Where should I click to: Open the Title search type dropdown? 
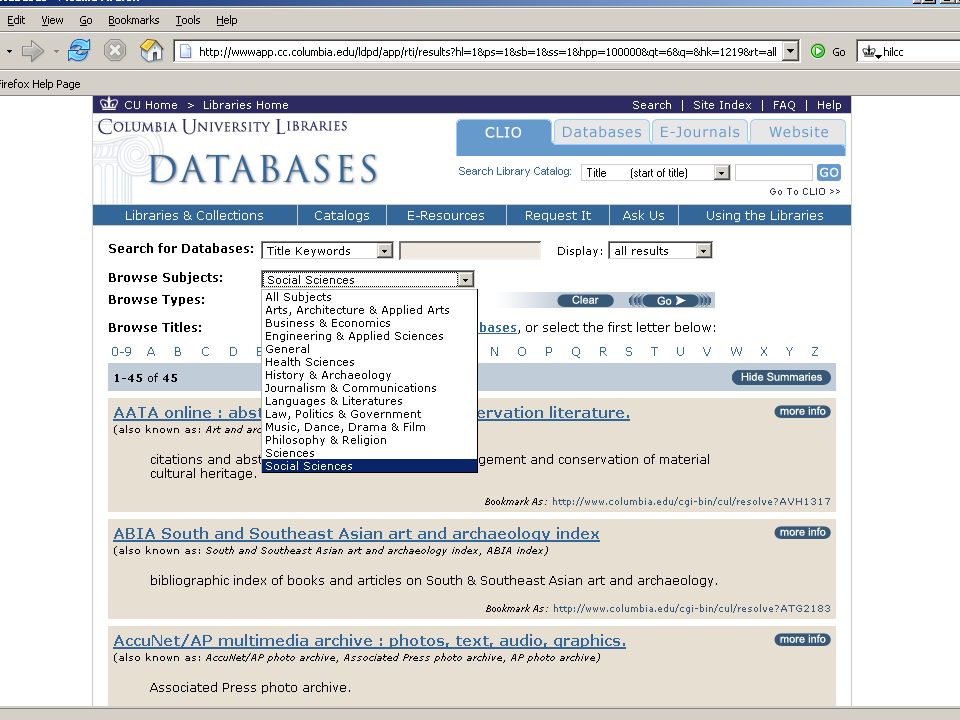pyautogui.click(x=722, y=173)
